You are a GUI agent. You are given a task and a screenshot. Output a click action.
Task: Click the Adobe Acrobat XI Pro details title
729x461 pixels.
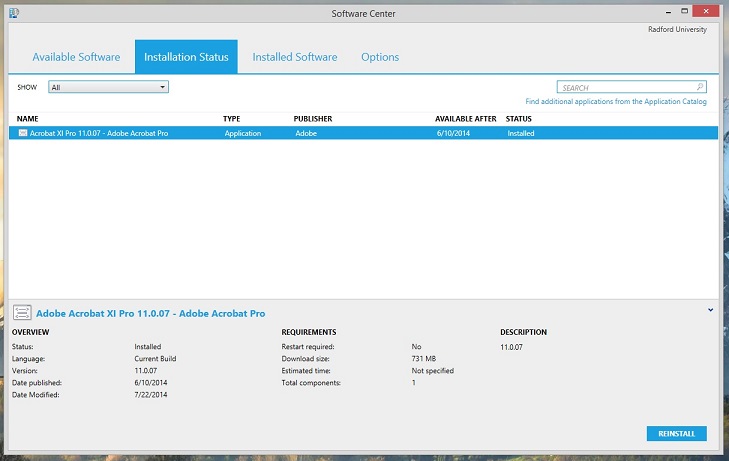tap(151, 313)
